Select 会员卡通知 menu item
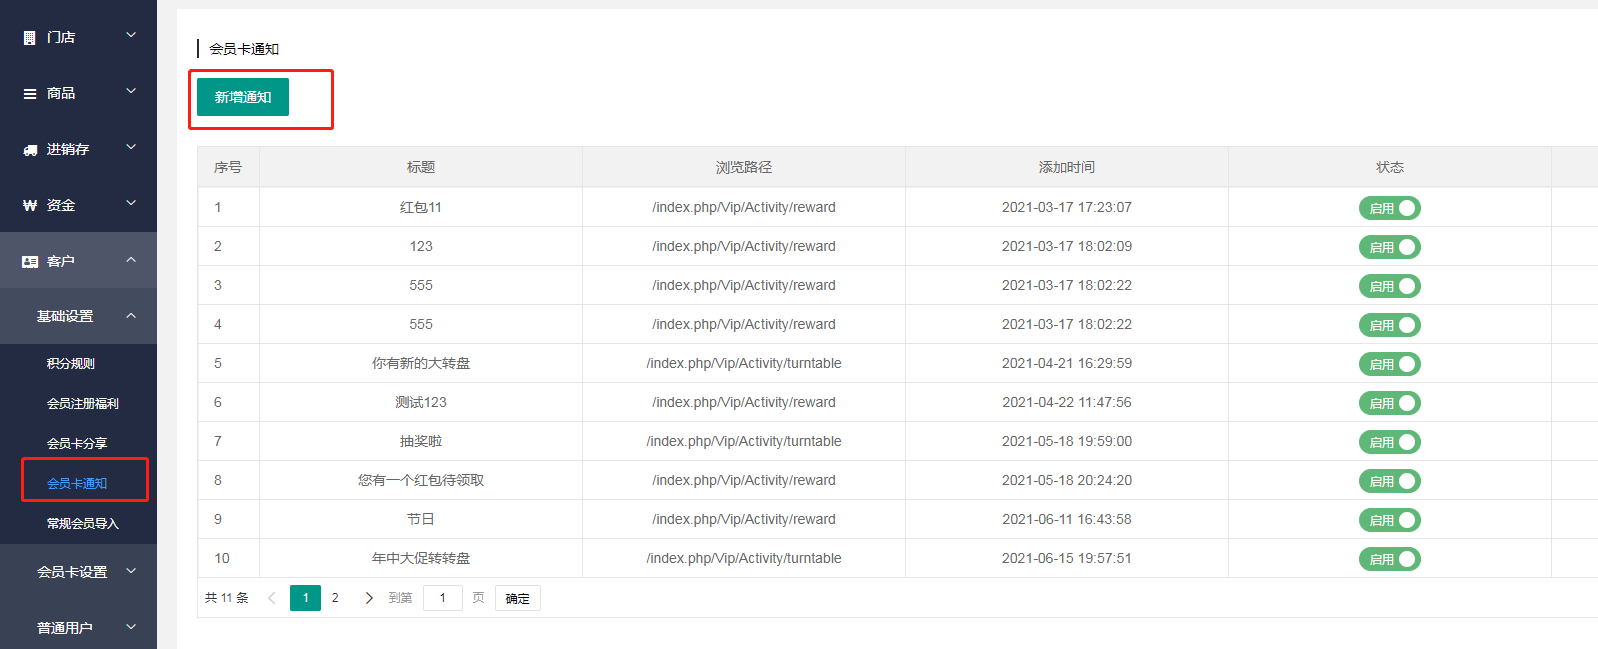The image size is (1598, 649). (x=77, y=484)
